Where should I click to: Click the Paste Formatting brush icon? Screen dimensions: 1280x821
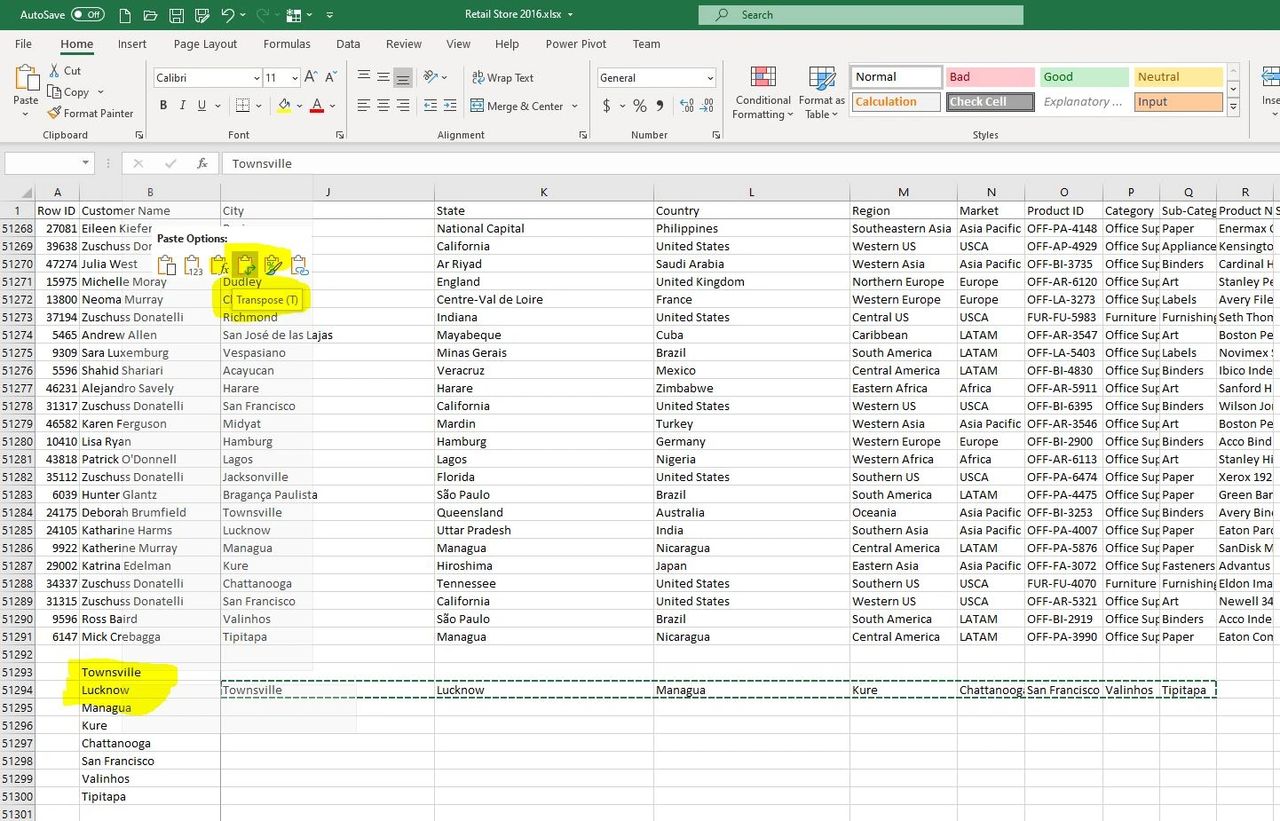(x=272, y=265)
